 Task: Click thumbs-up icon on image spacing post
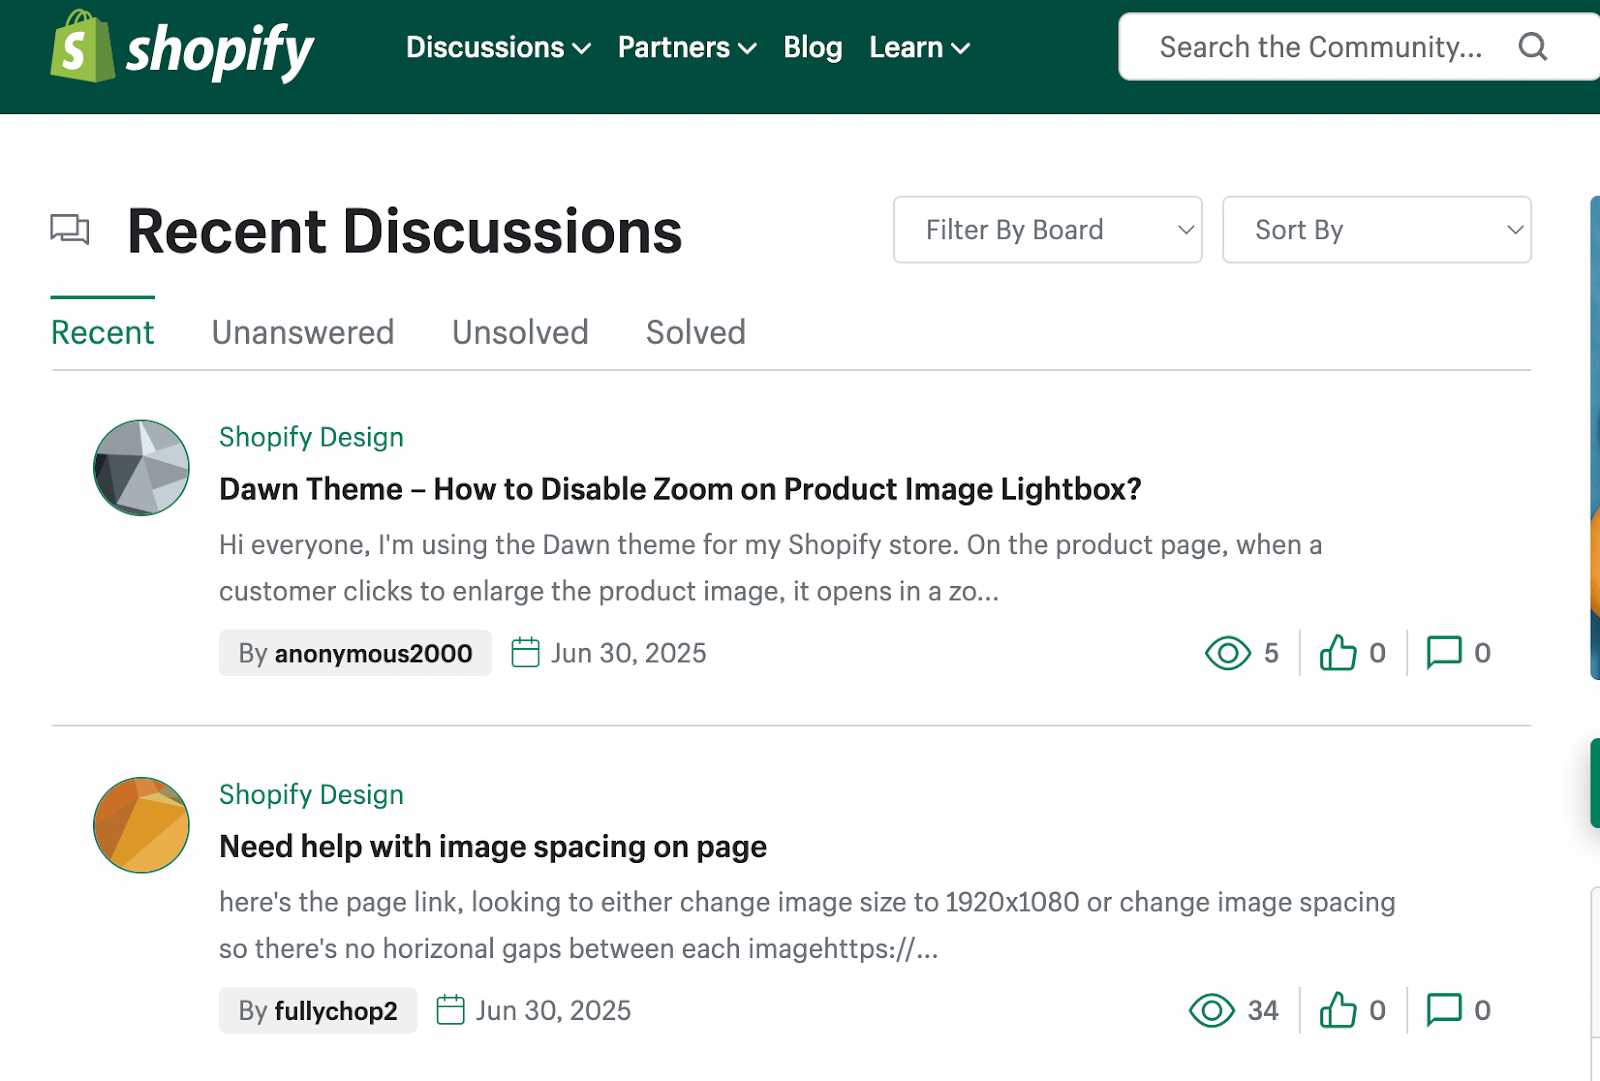(1338, 1010)
